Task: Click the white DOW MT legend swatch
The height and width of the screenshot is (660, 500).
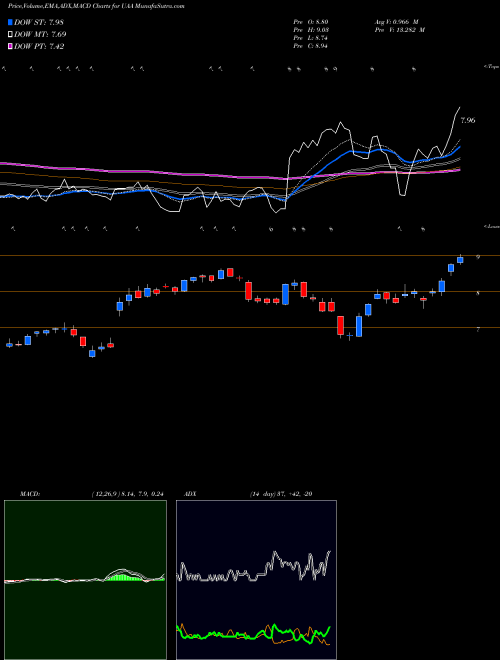Action: tap(11, 35)
